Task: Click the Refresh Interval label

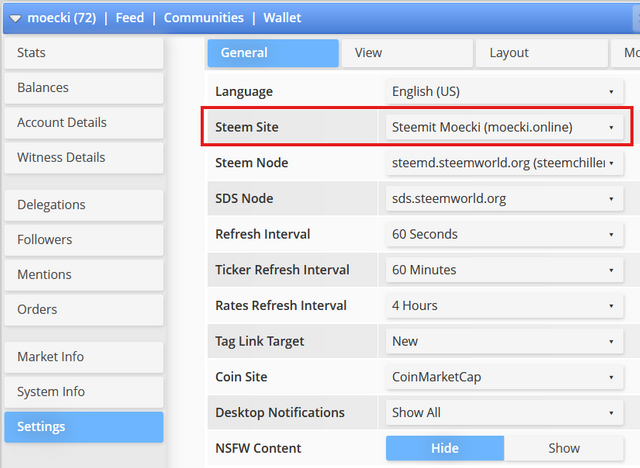Action: 262,234
